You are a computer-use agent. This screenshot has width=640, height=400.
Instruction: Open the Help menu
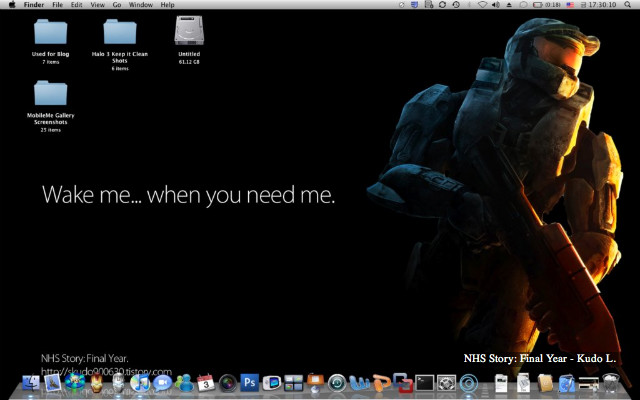coord(167,4)
